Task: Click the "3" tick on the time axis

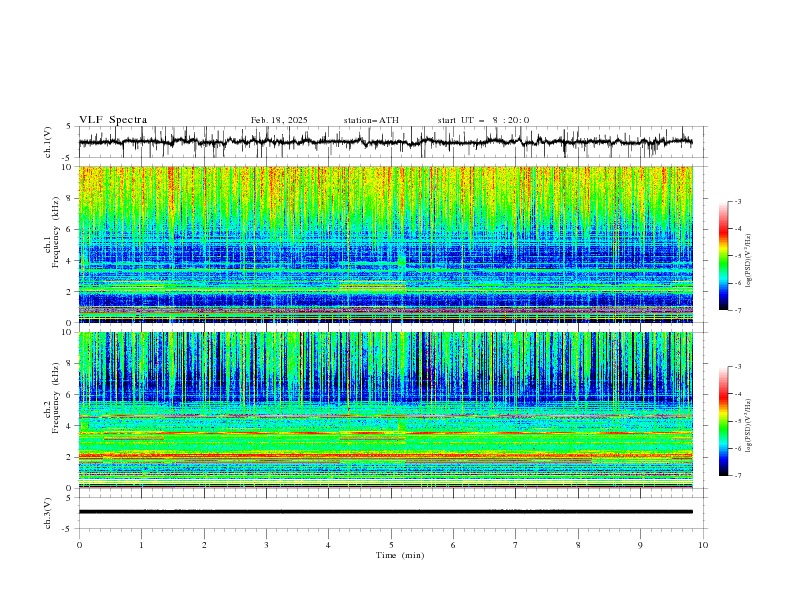Action: (266, 545)
